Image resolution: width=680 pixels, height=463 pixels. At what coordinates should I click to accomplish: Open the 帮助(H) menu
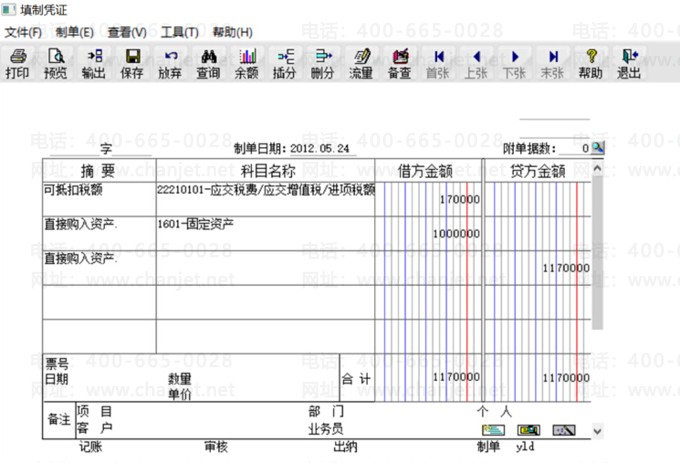coord(232,33)
